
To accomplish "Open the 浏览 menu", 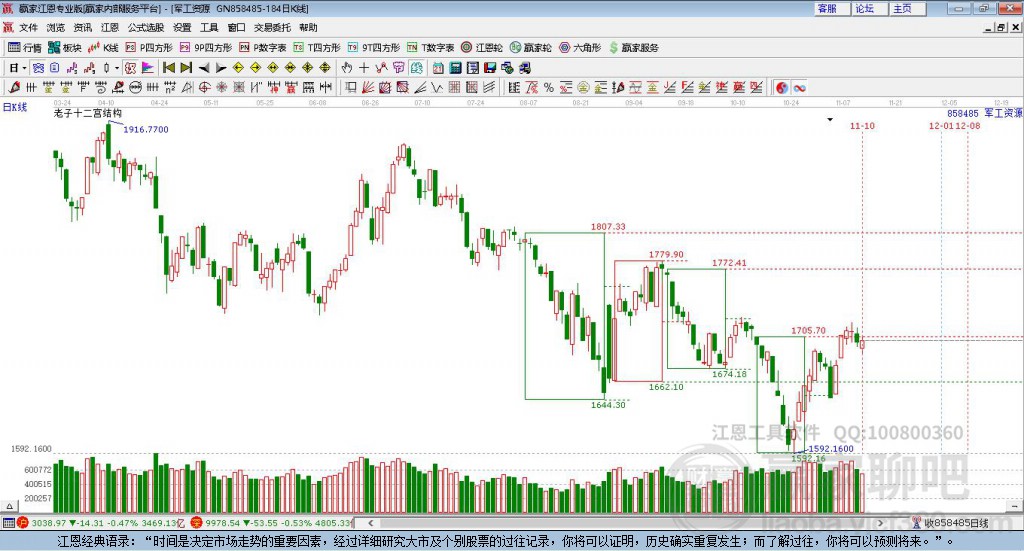I will (56, 27).
